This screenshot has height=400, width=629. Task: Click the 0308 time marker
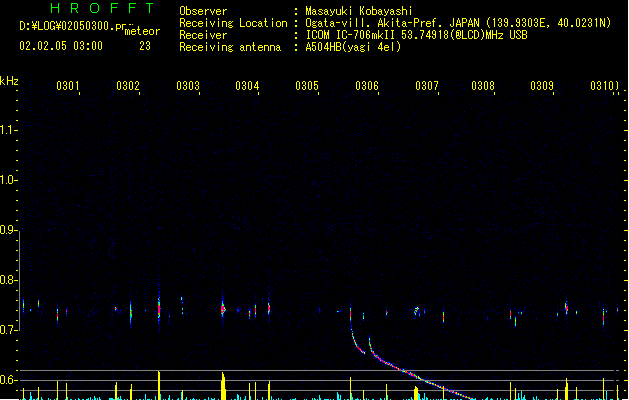(483, 86)
